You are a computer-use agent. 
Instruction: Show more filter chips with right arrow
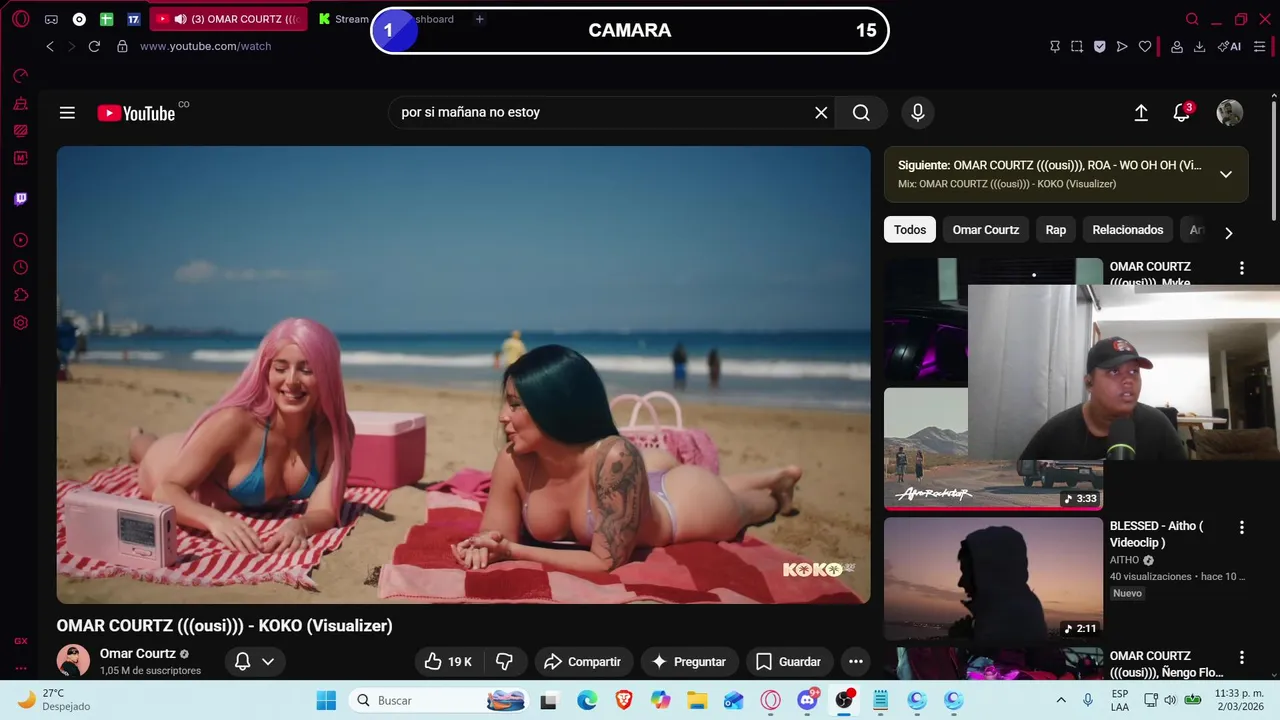(1229, 233)
